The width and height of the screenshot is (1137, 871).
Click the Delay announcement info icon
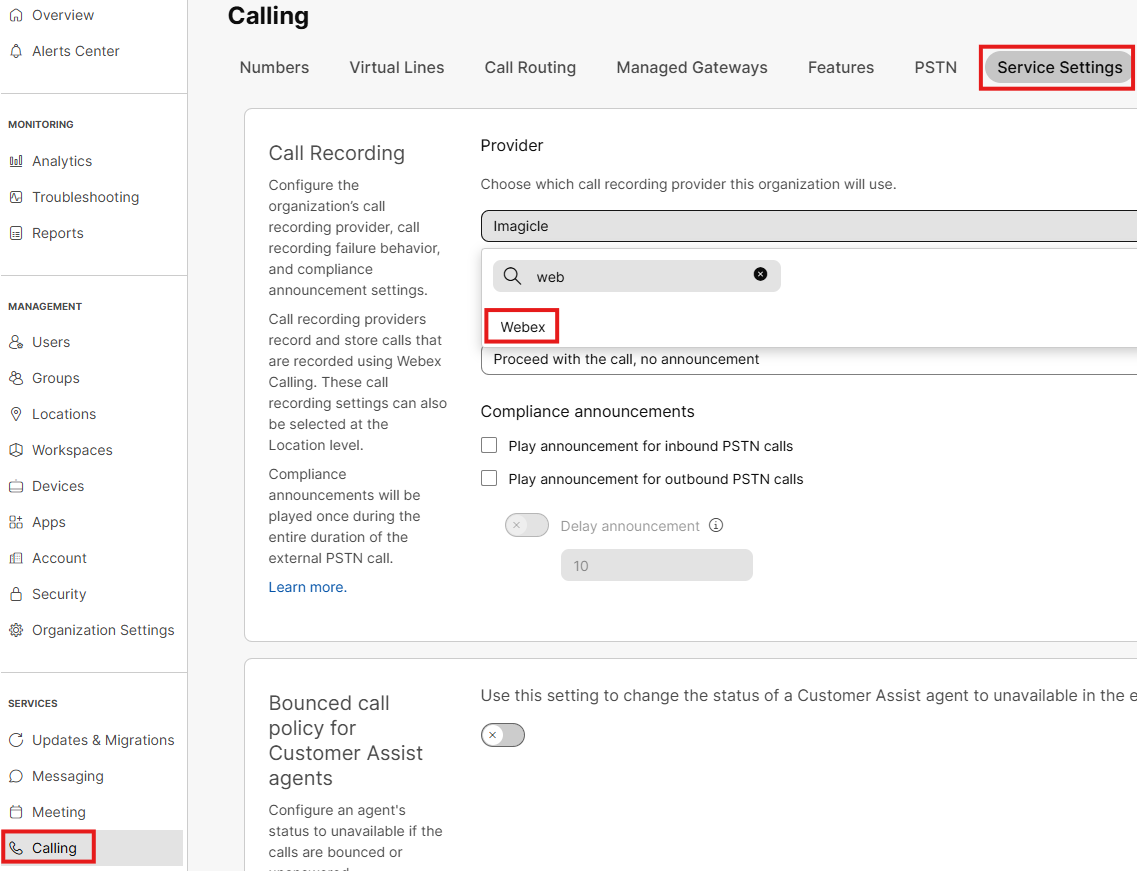pos(715,526)
